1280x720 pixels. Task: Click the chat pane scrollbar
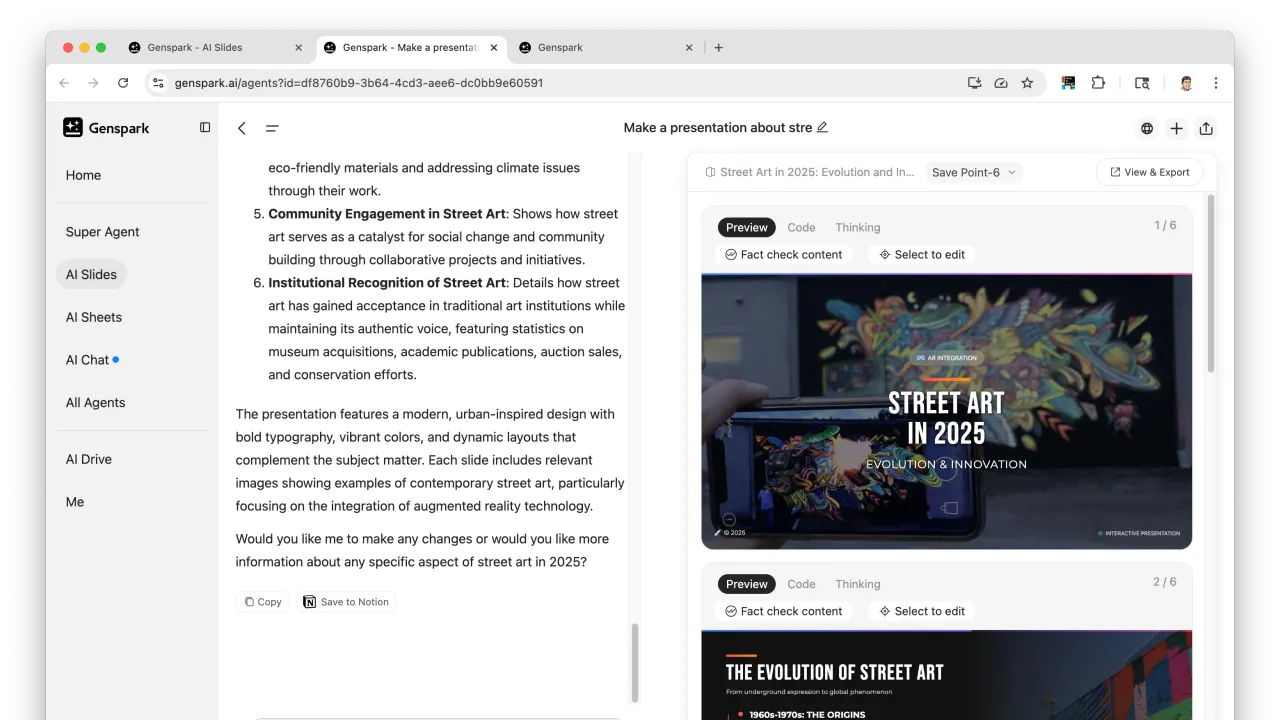634,662
